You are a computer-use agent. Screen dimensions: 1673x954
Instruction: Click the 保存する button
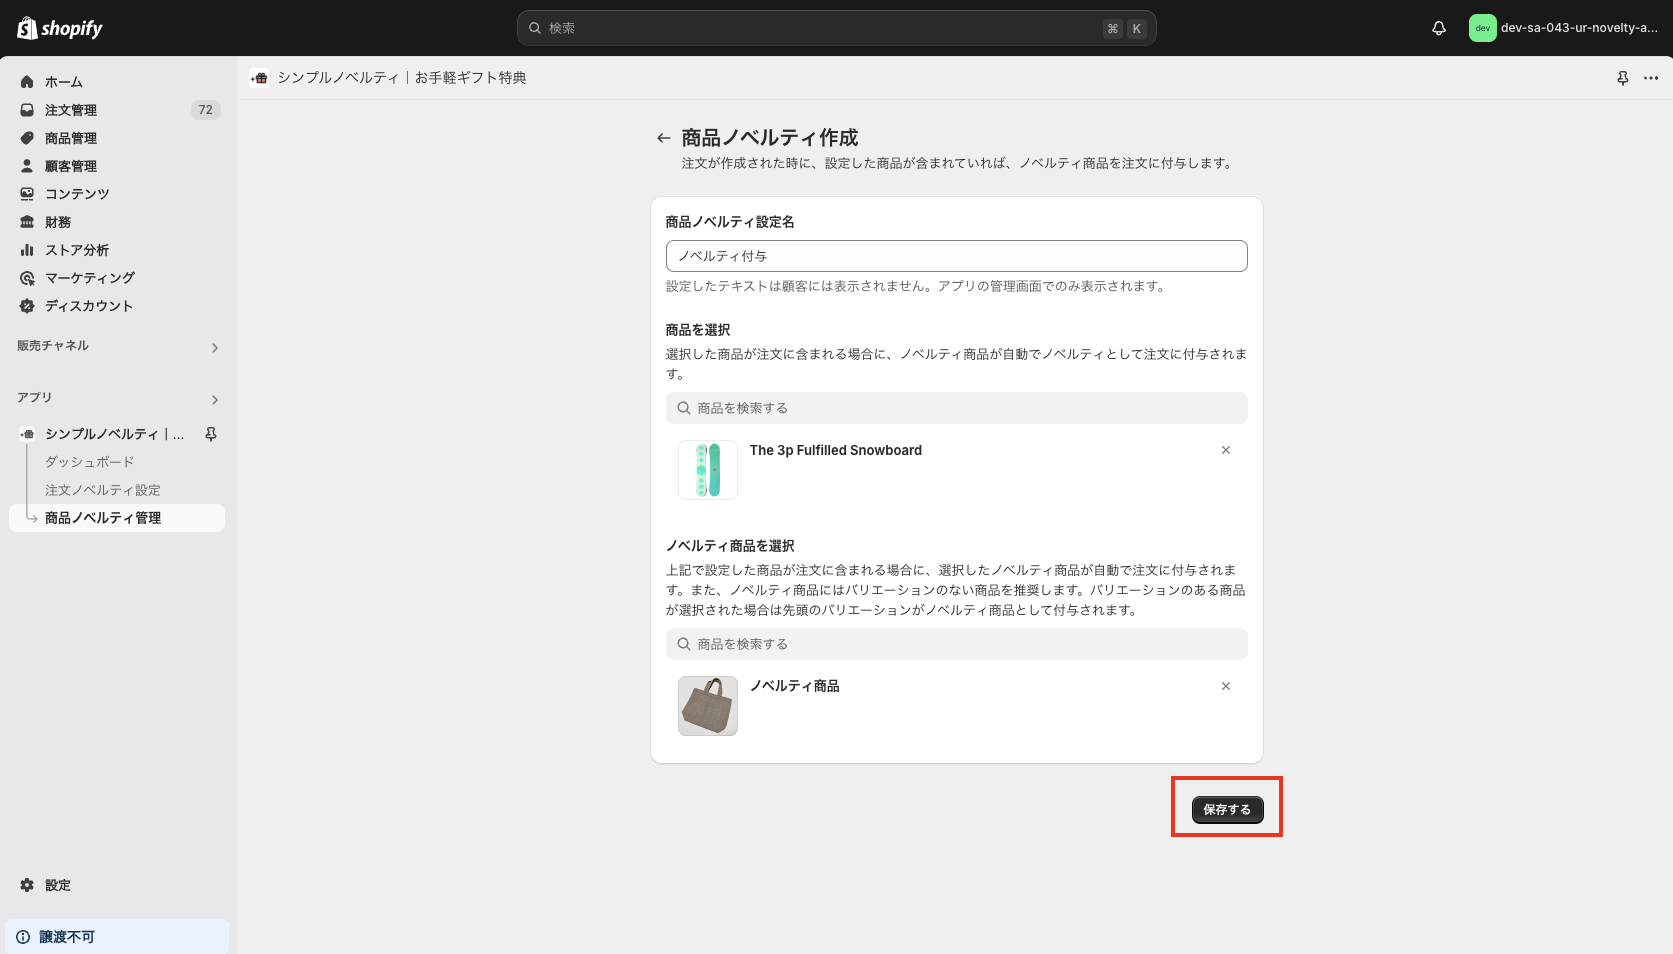click(1227, 809)
